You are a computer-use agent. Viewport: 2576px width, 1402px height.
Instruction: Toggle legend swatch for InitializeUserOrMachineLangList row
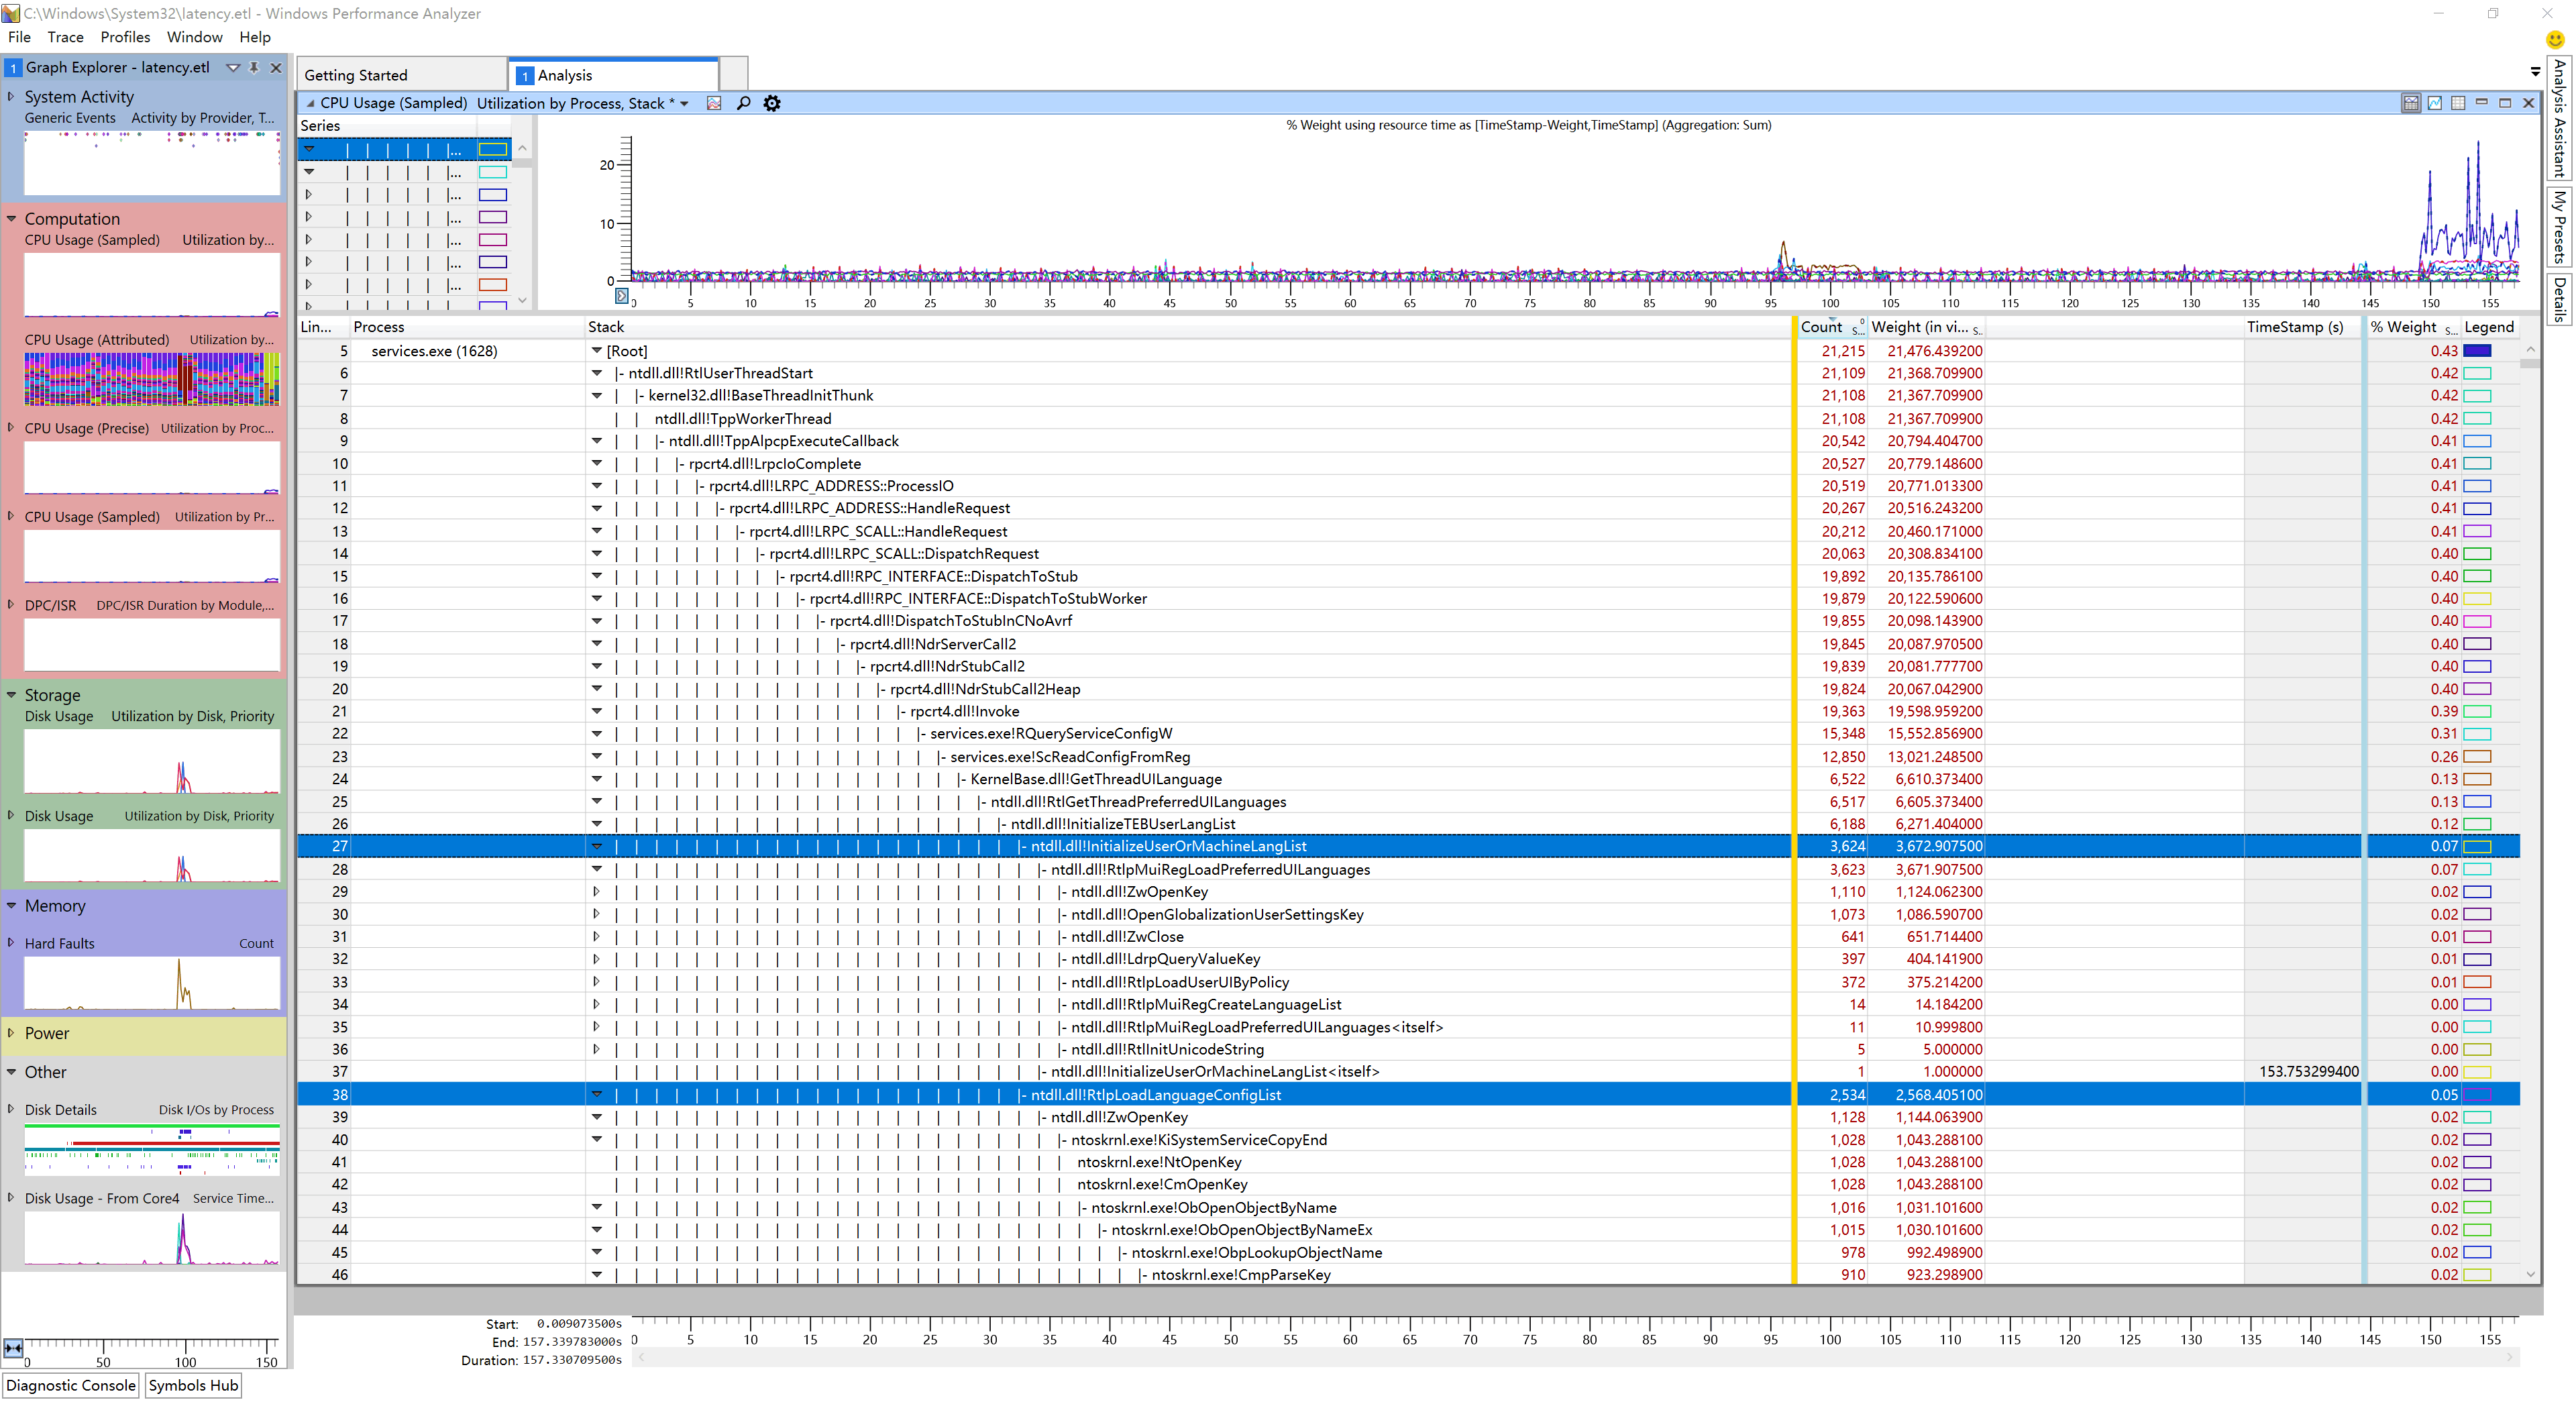tap(2477, 847)
